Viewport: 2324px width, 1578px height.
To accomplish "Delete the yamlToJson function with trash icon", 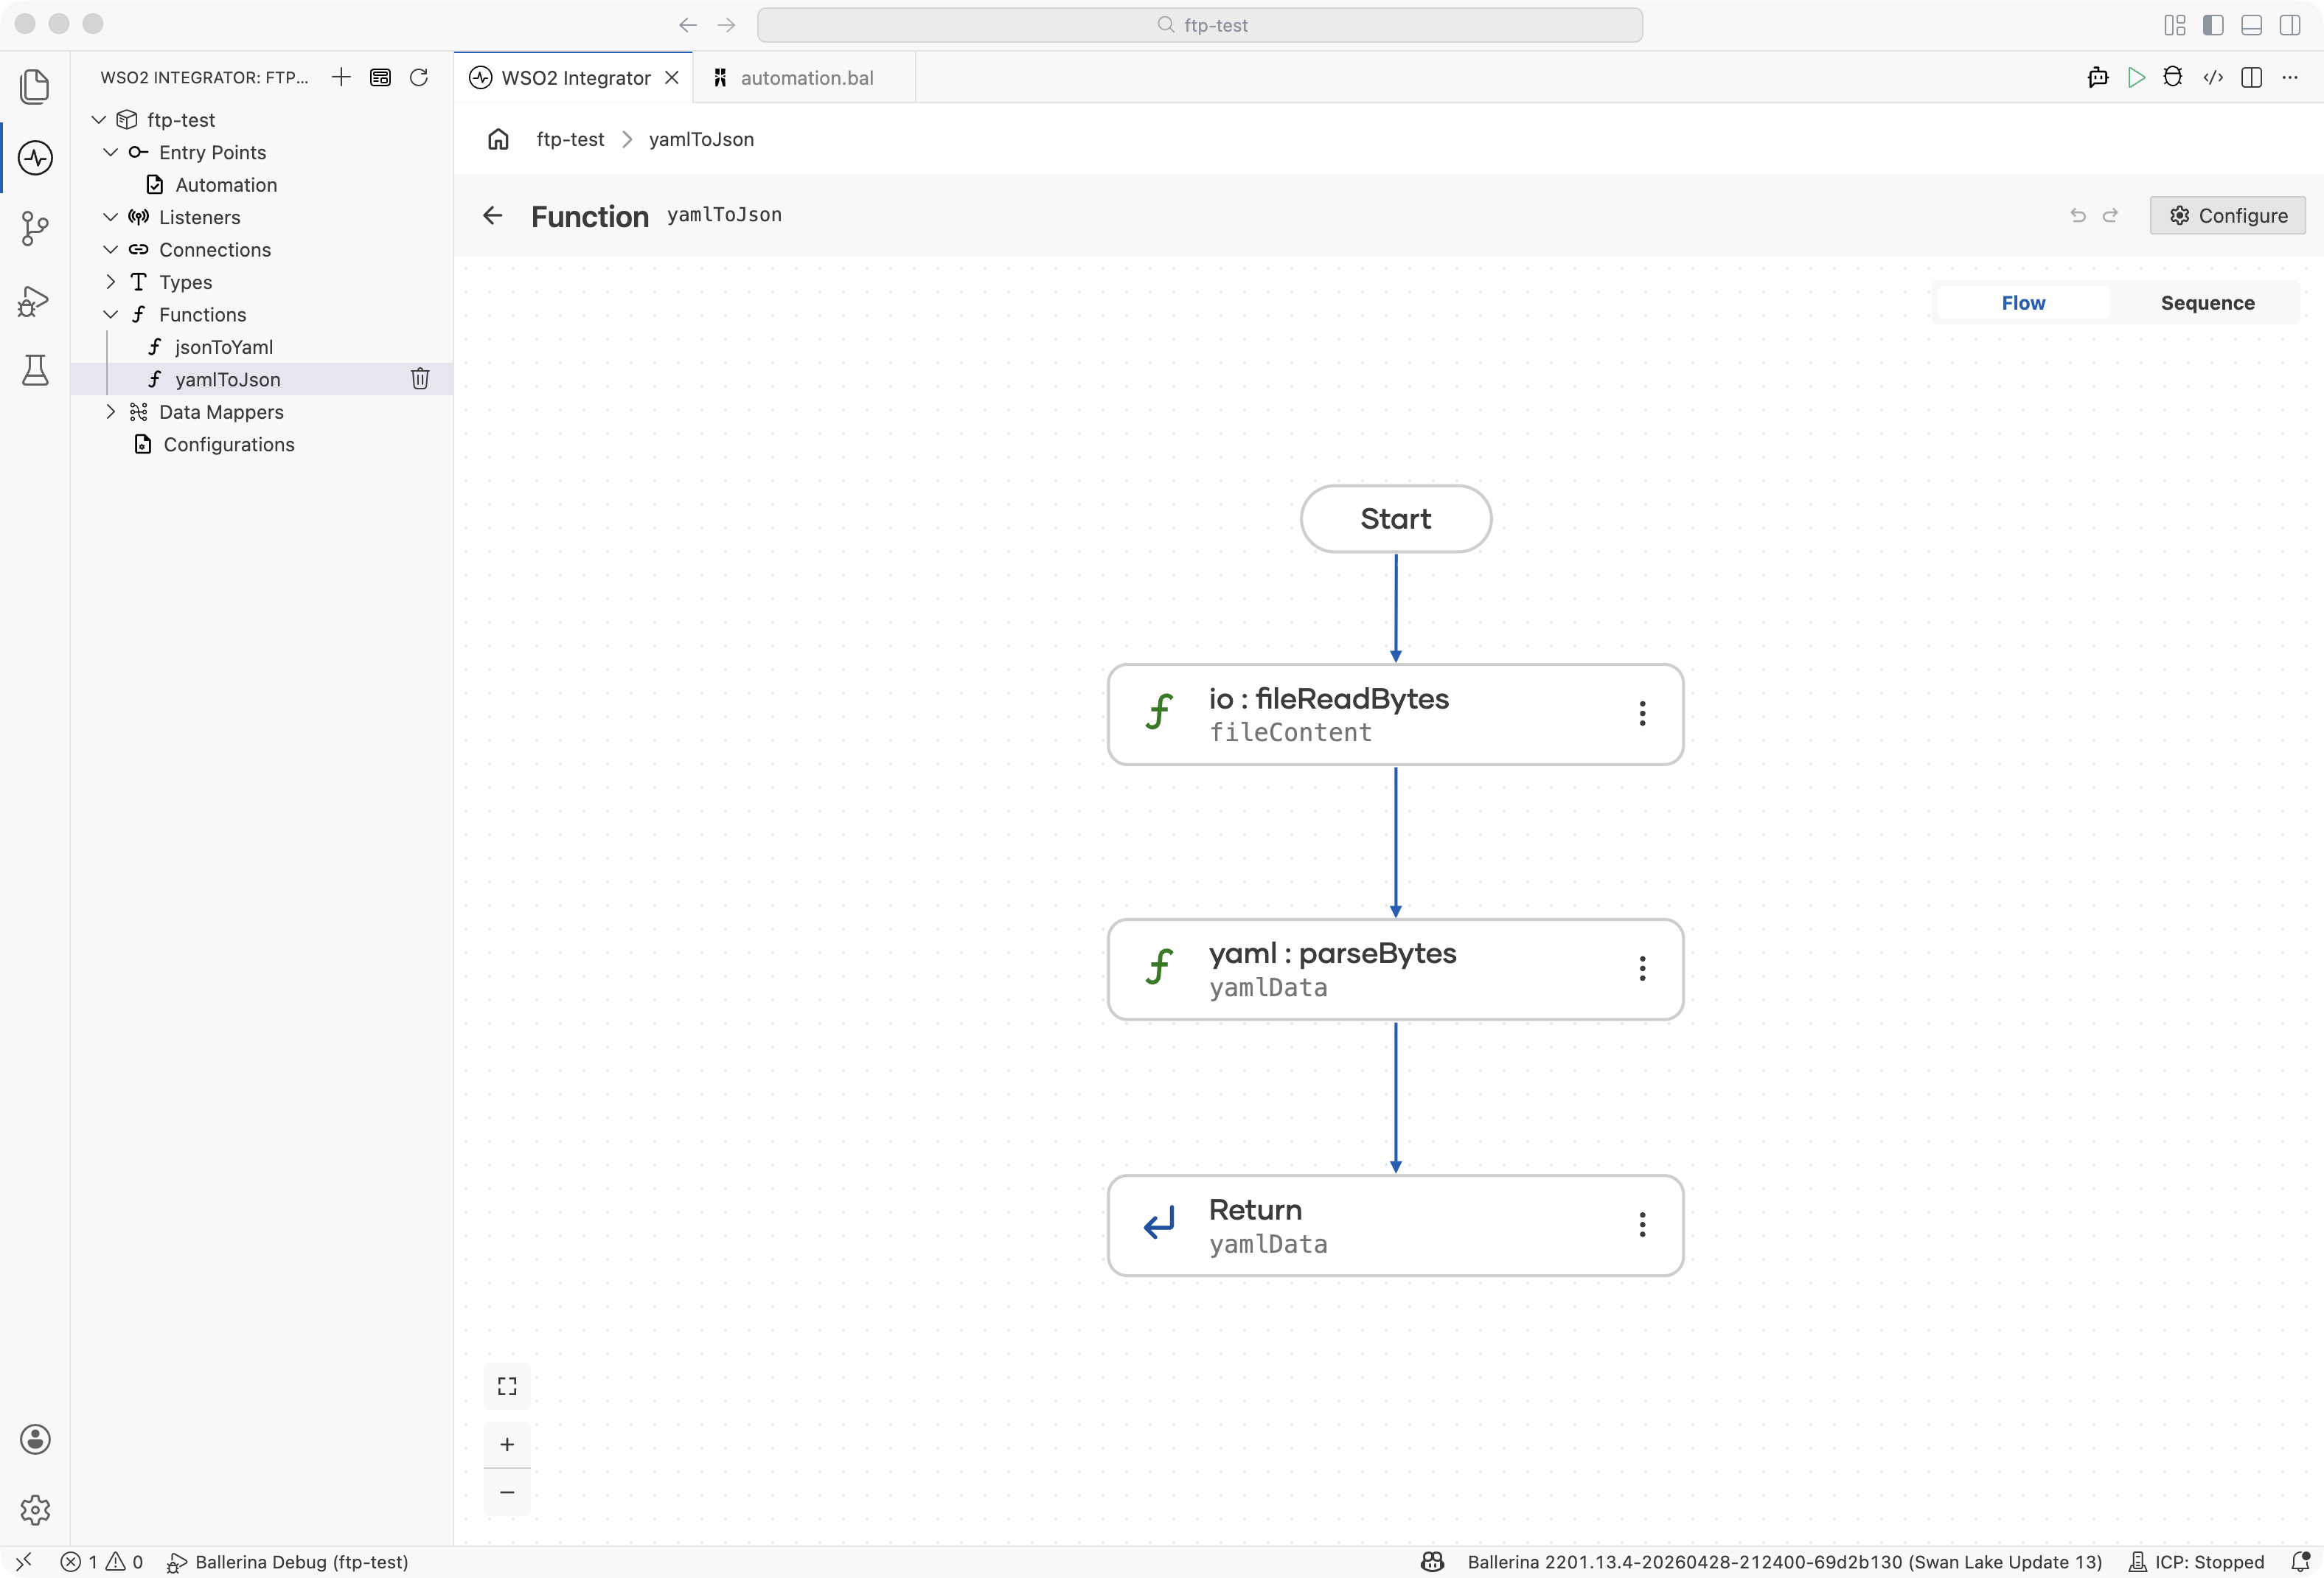I will [x=420, y=379].
